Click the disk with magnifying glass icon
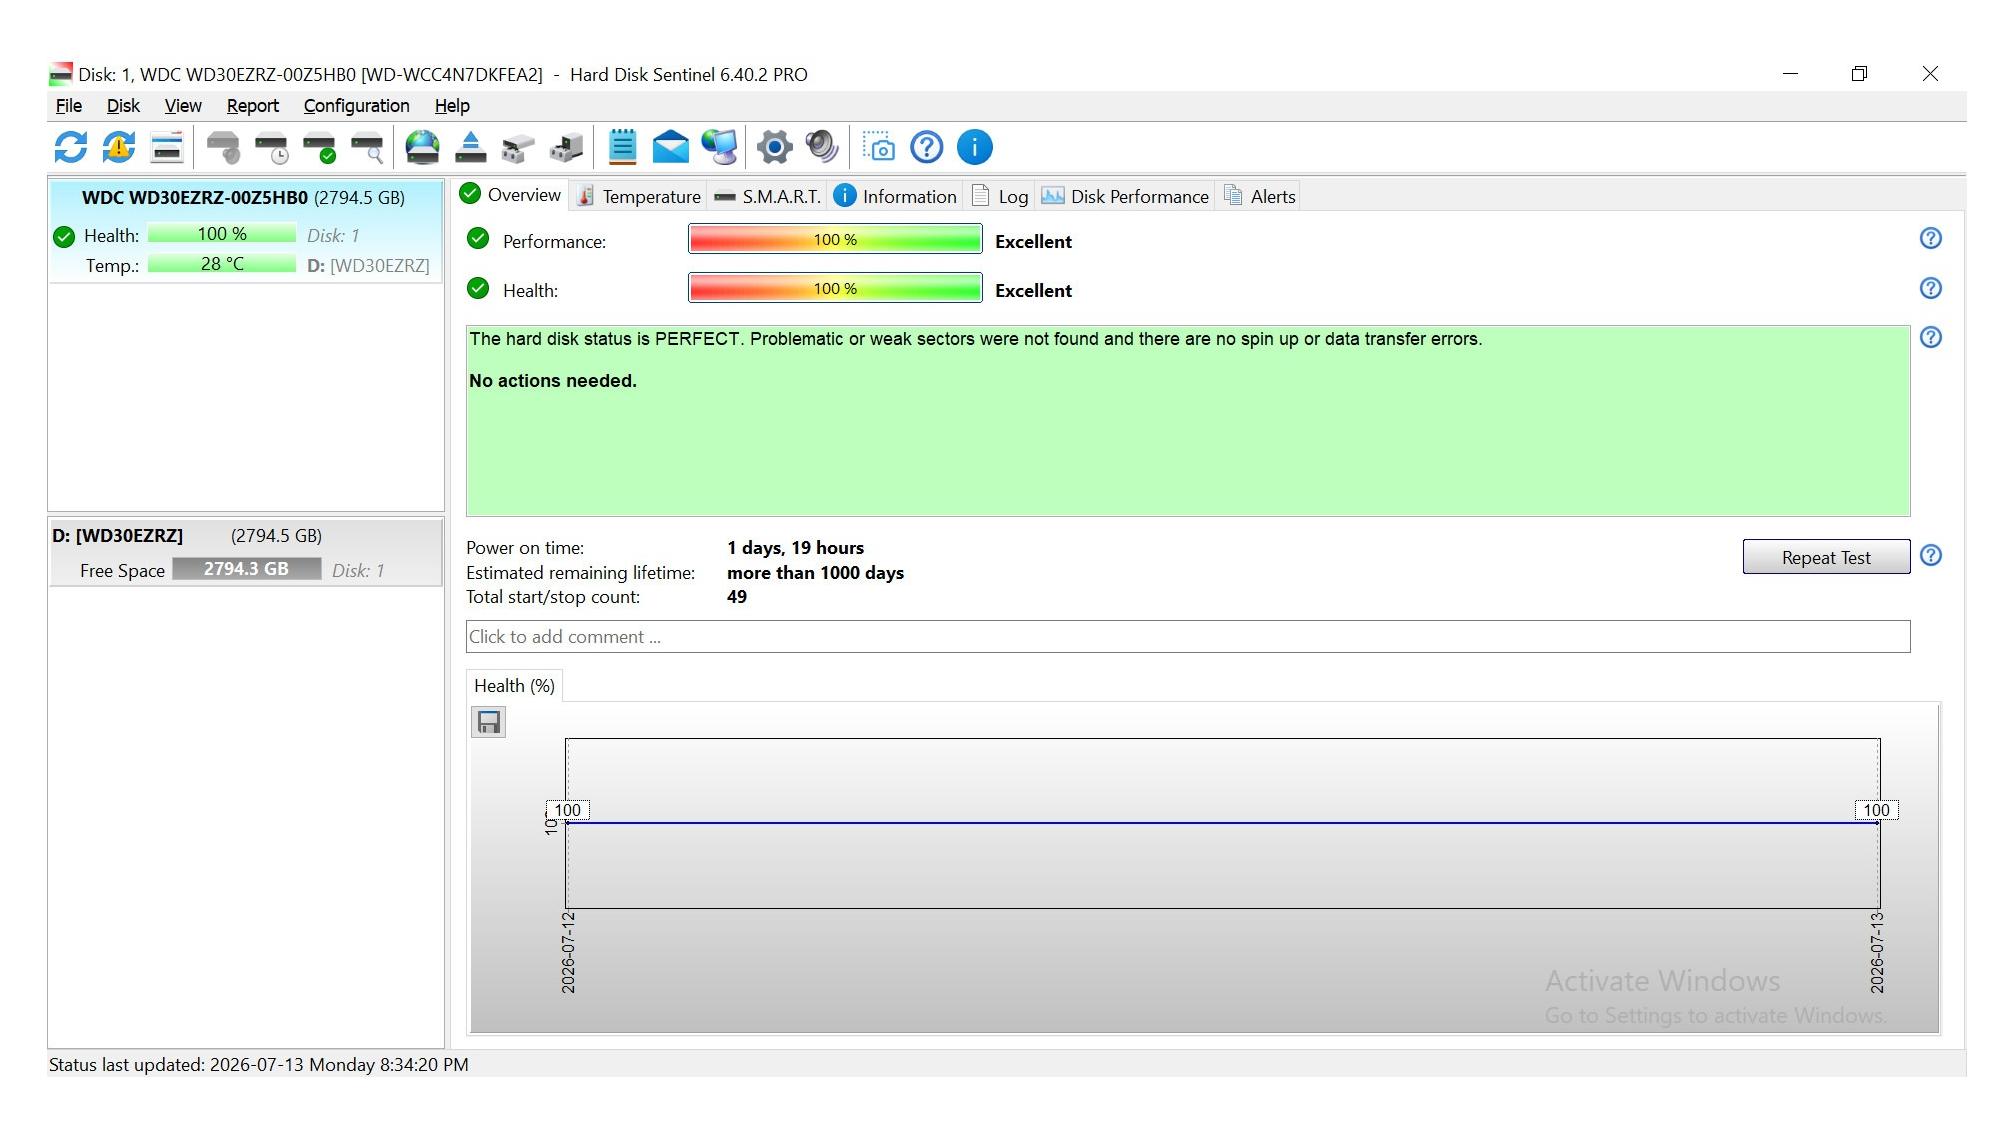The image size is (2014, 1133). (368, 147)
